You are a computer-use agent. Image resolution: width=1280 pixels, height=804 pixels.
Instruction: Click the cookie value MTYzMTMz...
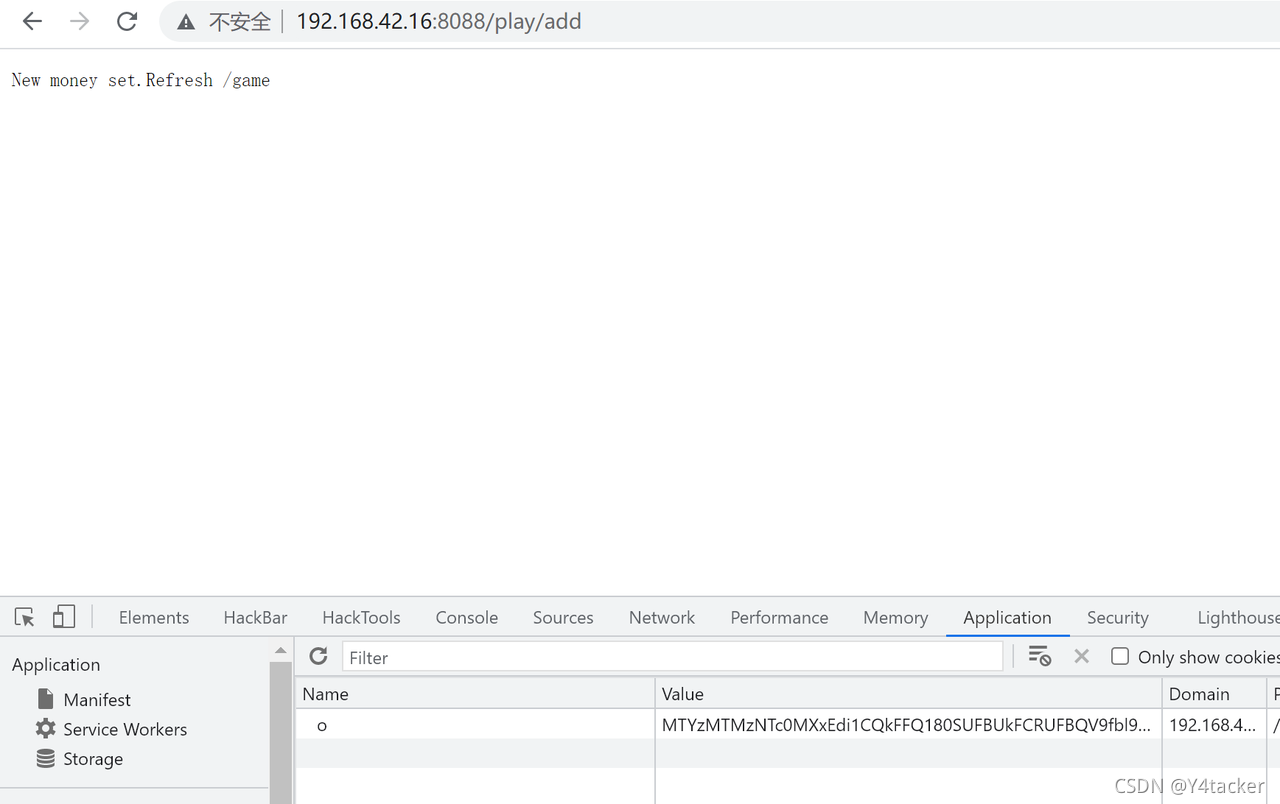pos(906,725)
